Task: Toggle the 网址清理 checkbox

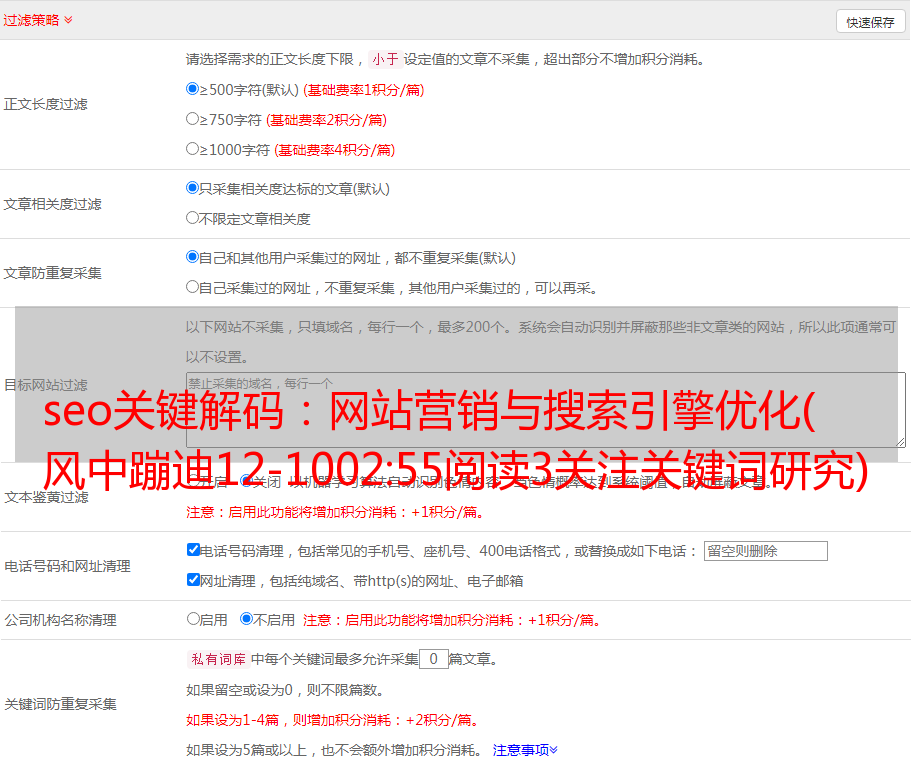Action: 193,580
